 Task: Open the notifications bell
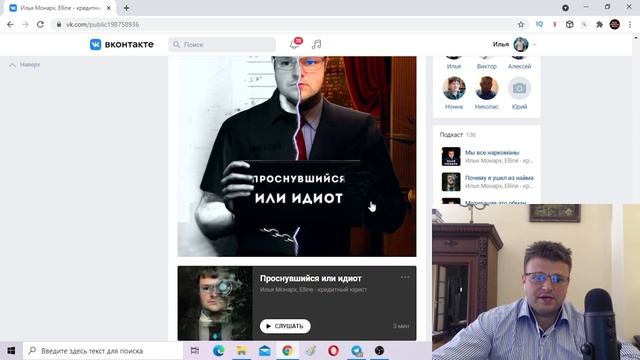coord(295,44)
